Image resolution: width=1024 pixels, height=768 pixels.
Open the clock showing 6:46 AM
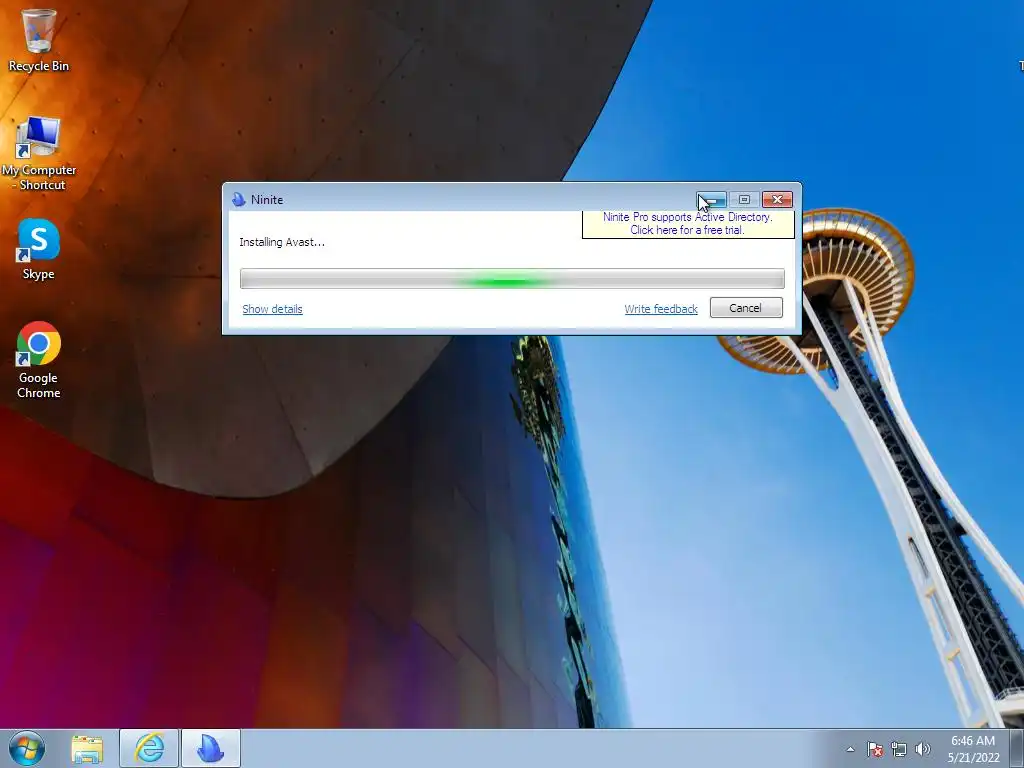(x=973, y=749)
